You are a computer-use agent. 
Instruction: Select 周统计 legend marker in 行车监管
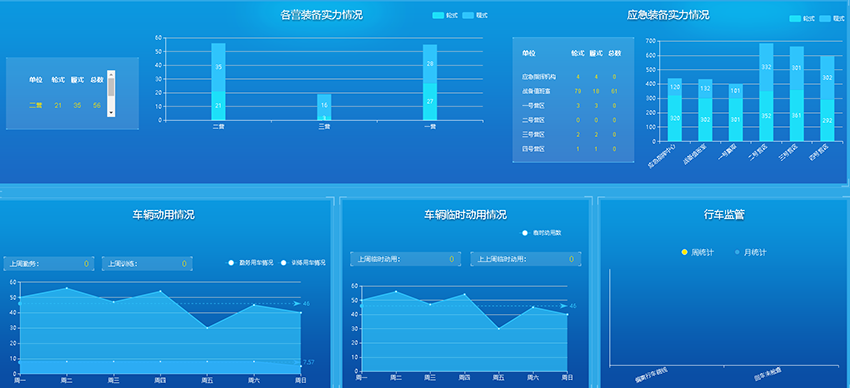click(684, 253)
